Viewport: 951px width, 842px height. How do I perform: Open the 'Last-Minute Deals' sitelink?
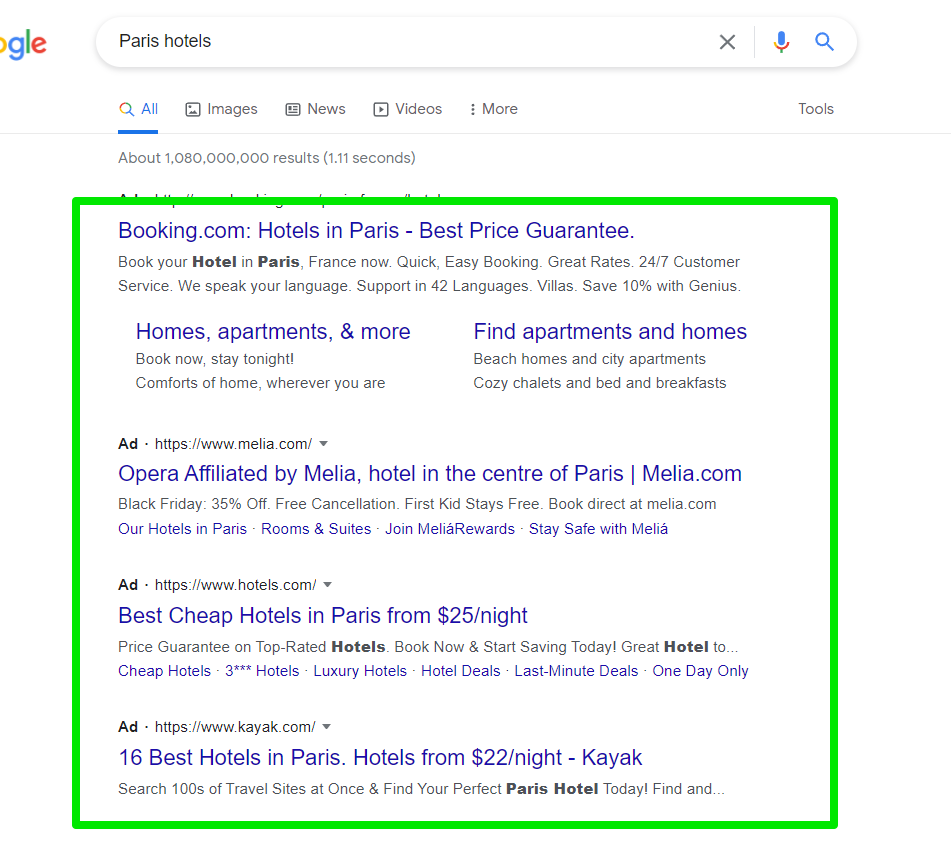pos(576,671)
